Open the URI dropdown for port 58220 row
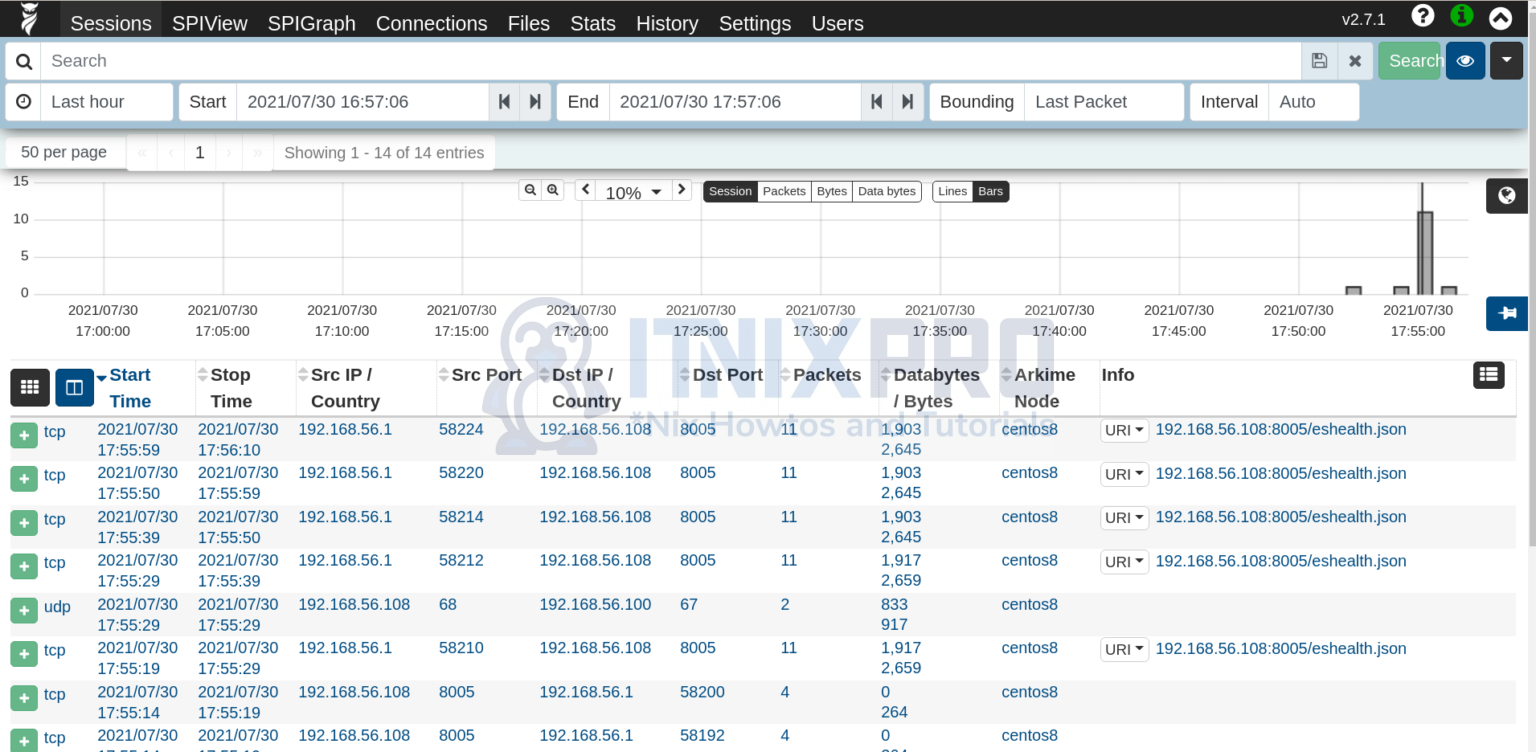Viewport: 1536px width, 752px height. pos(1125,474)
